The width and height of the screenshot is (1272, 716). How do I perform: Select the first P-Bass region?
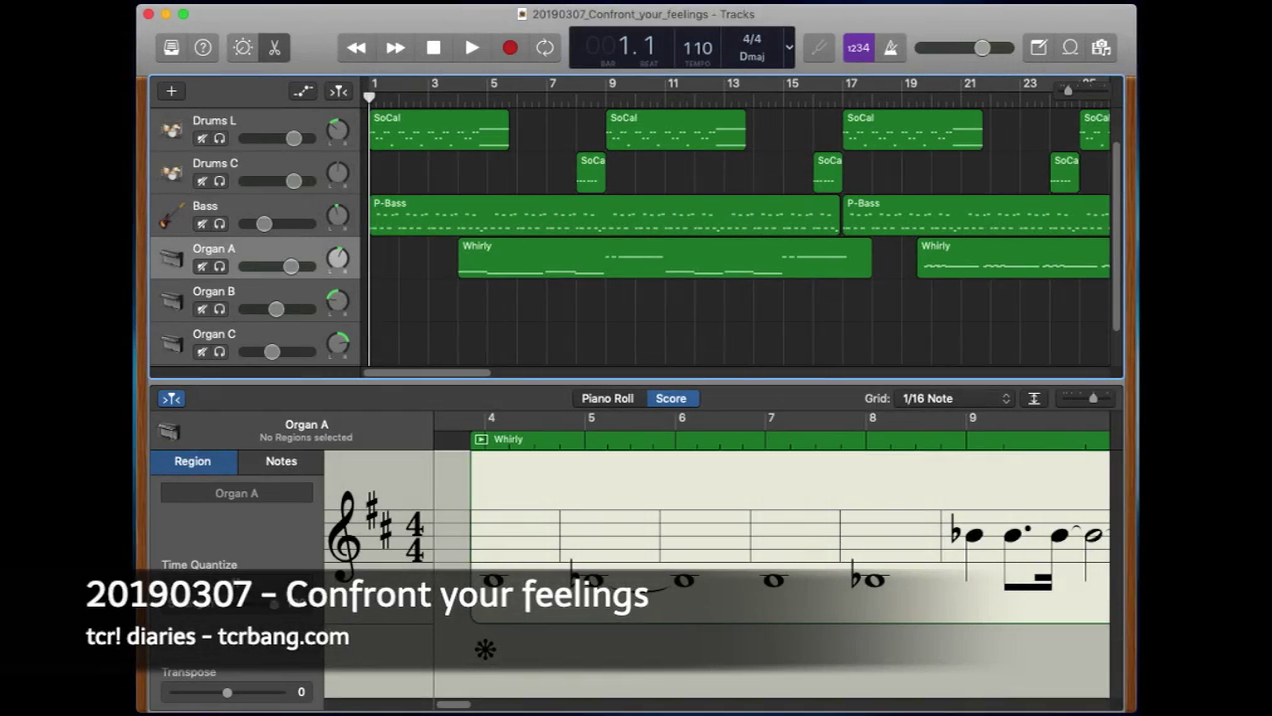coord(604,215)
